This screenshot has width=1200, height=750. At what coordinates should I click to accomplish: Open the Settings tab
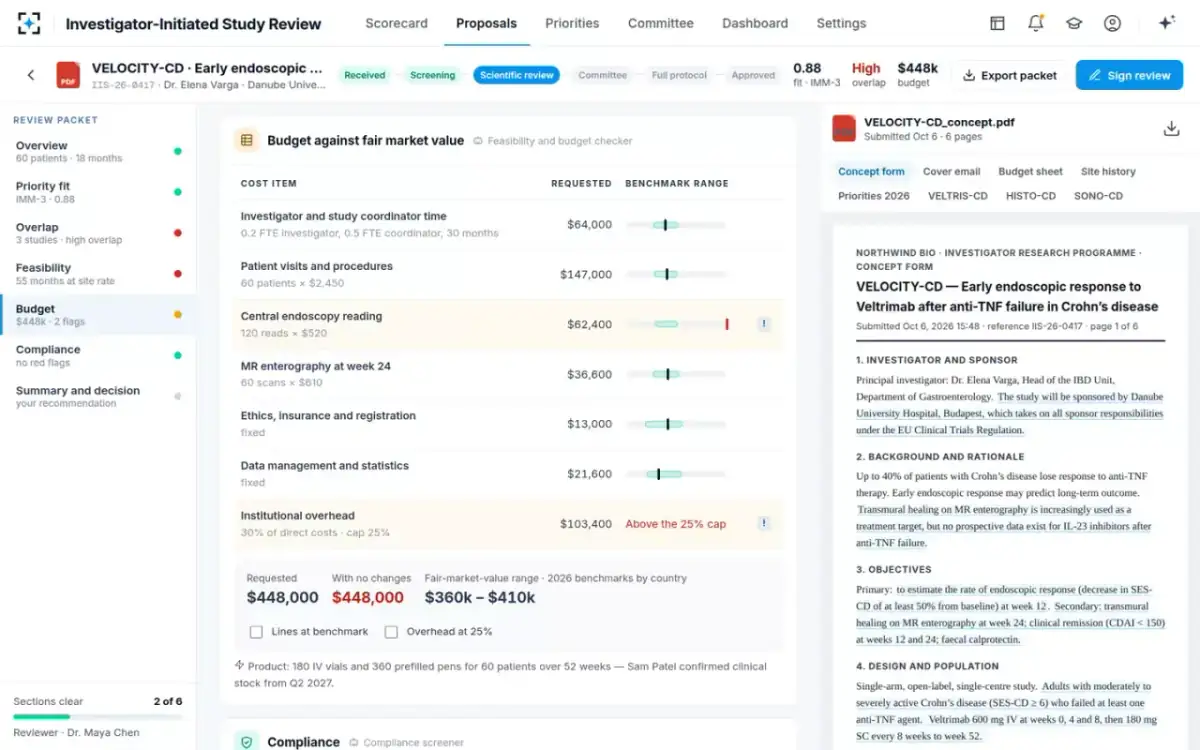[841, 23]
